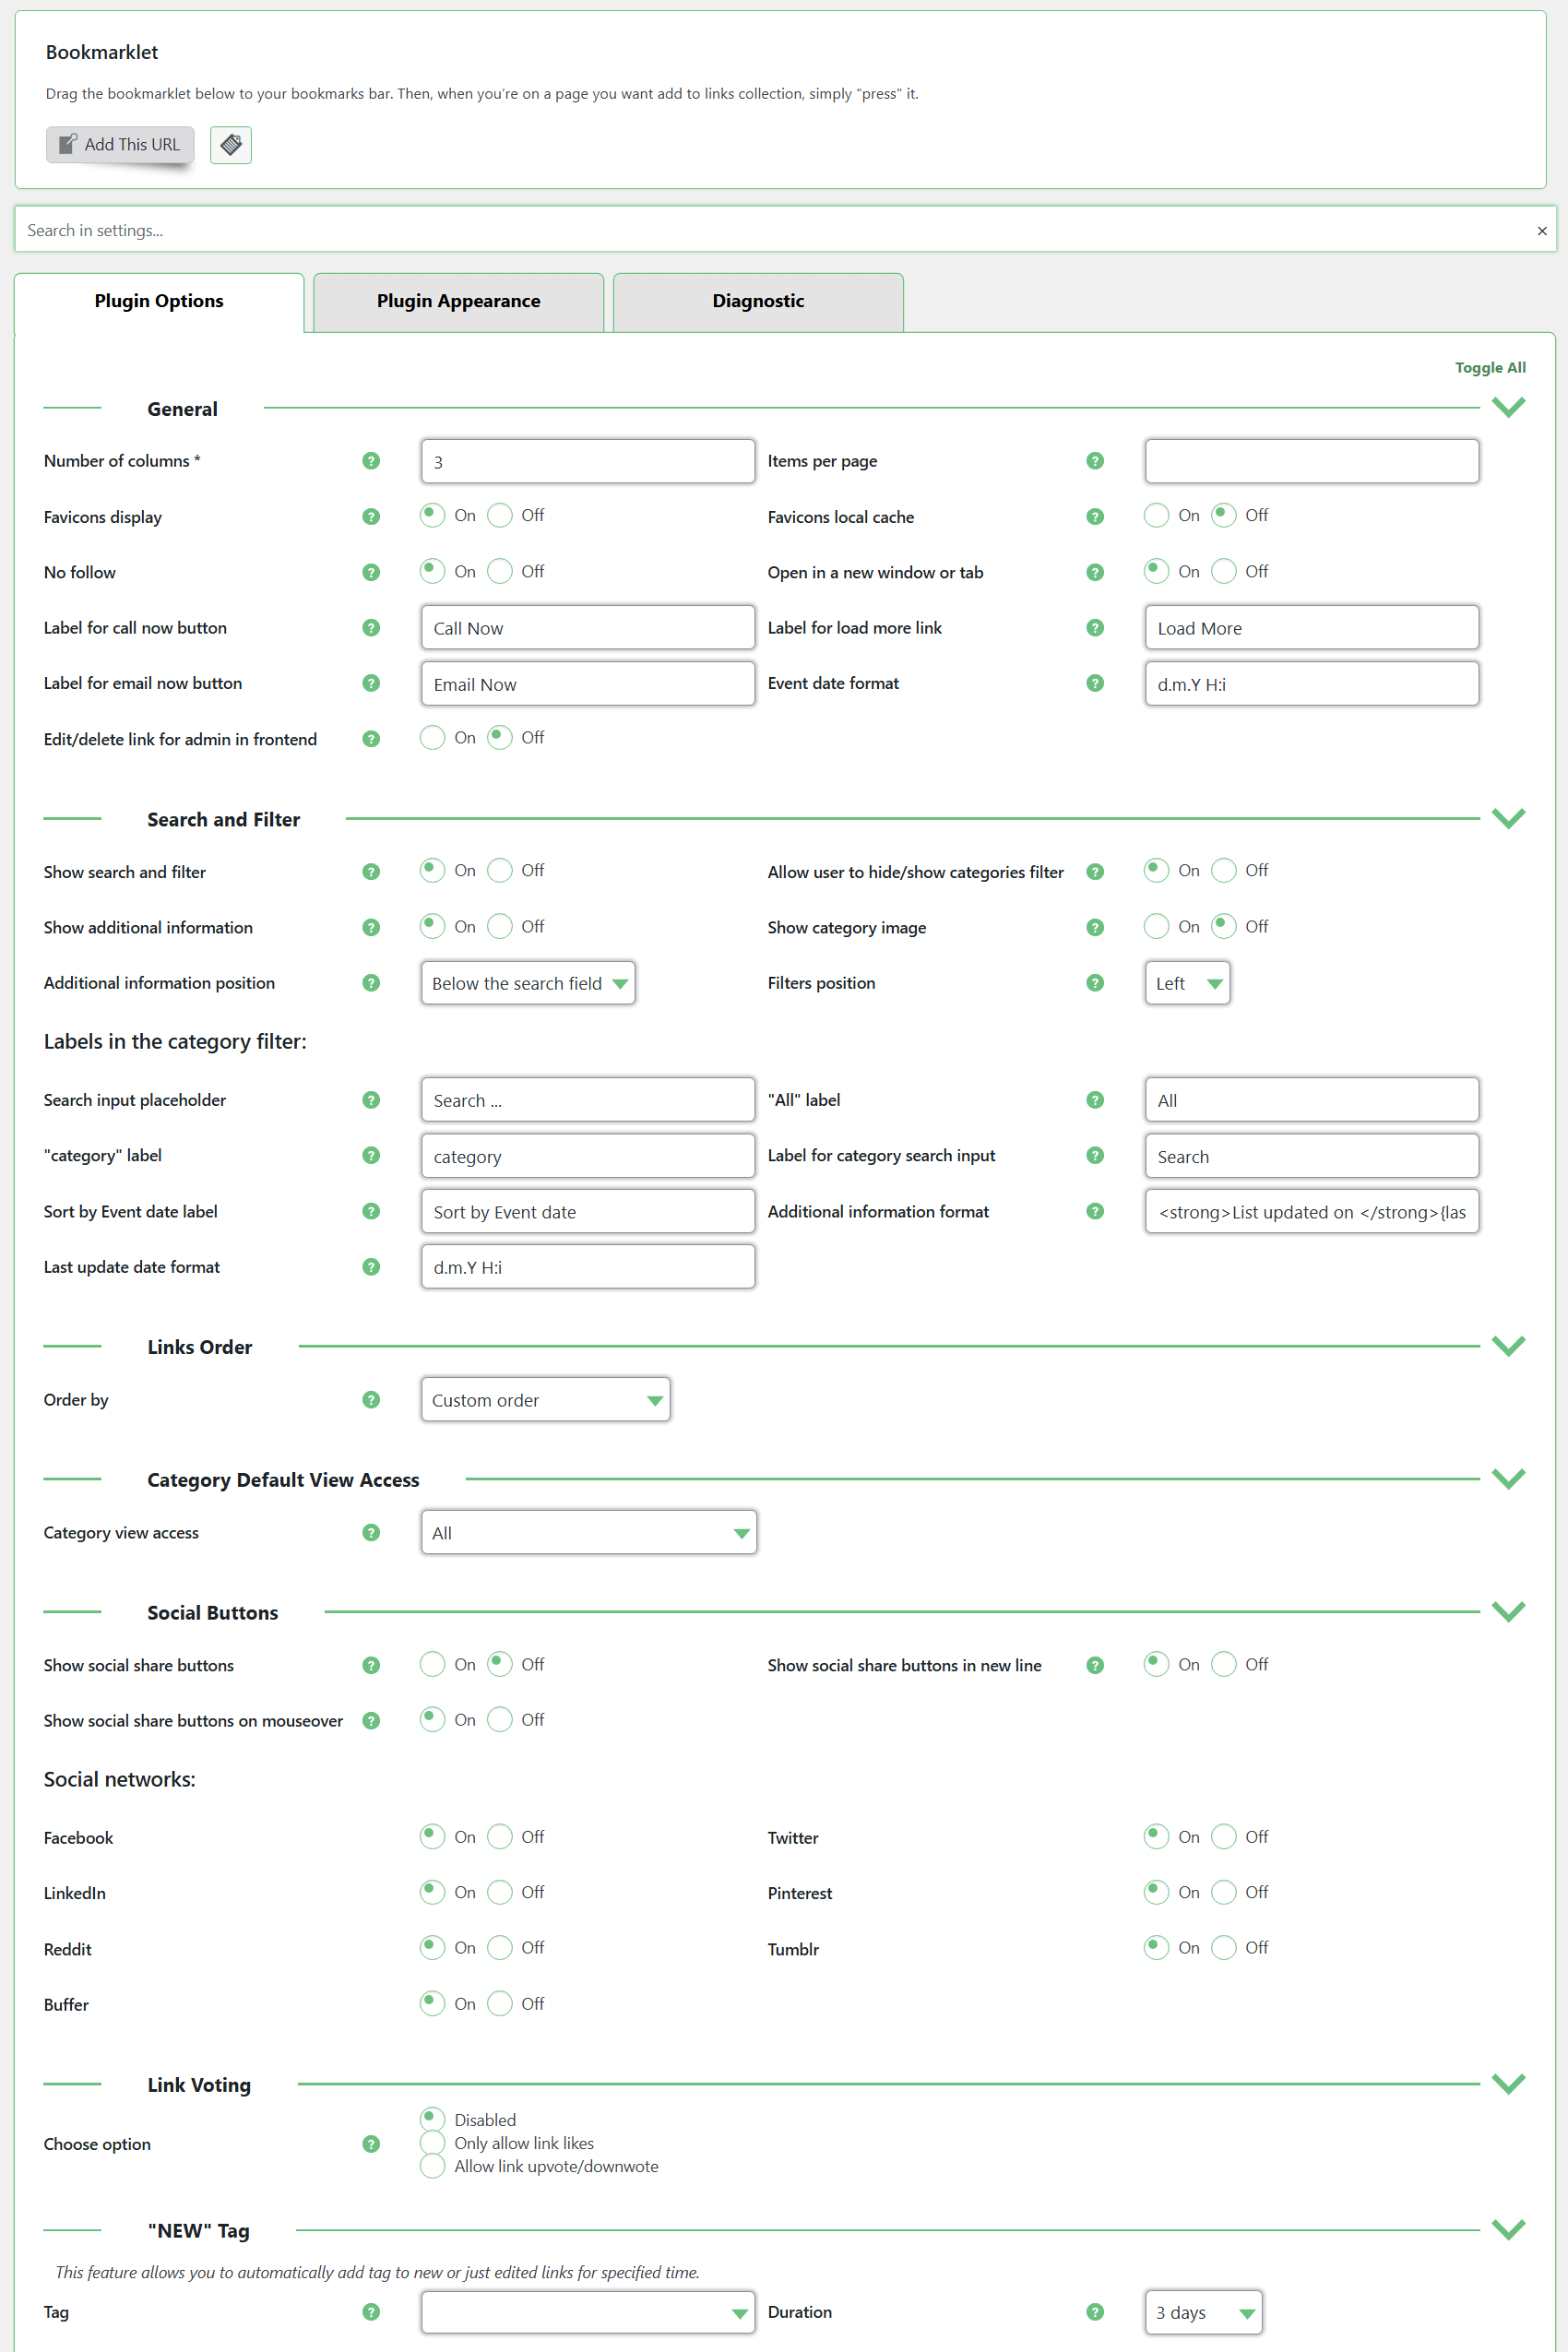The height and width of the screenshot is (2352, 1568).
Task: Click help icon for Category view access
Action: tap(371, 1533)
